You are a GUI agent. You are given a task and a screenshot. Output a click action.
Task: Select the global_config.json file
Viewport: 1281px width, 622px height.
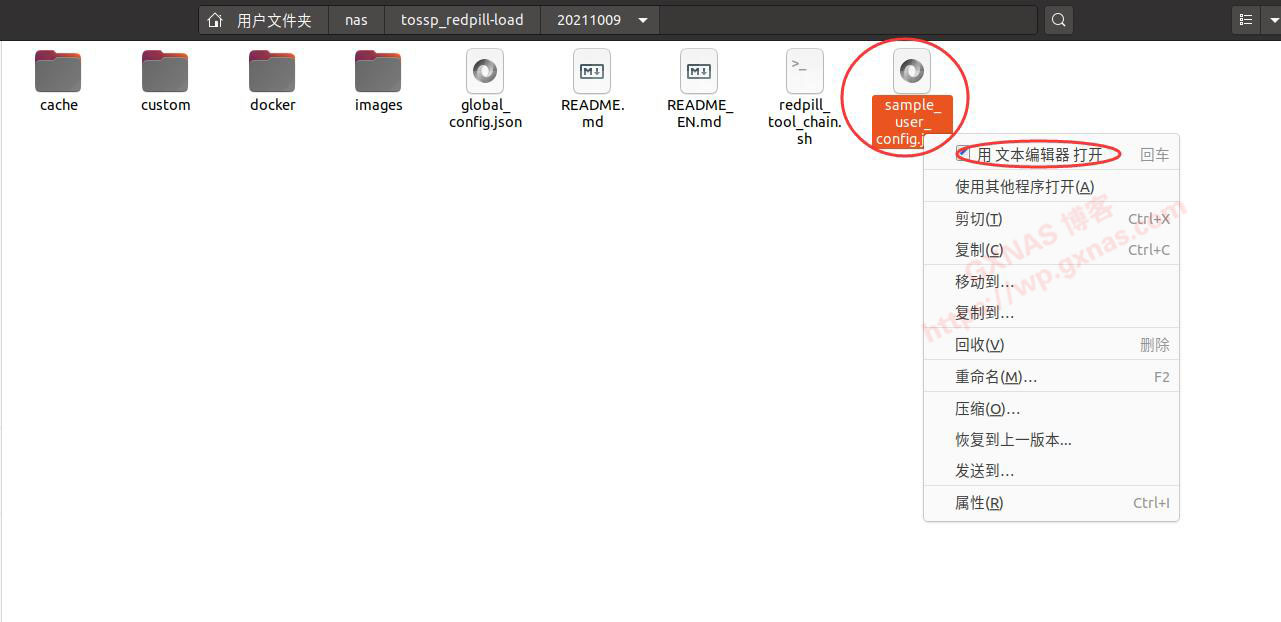tap(485, 72)
